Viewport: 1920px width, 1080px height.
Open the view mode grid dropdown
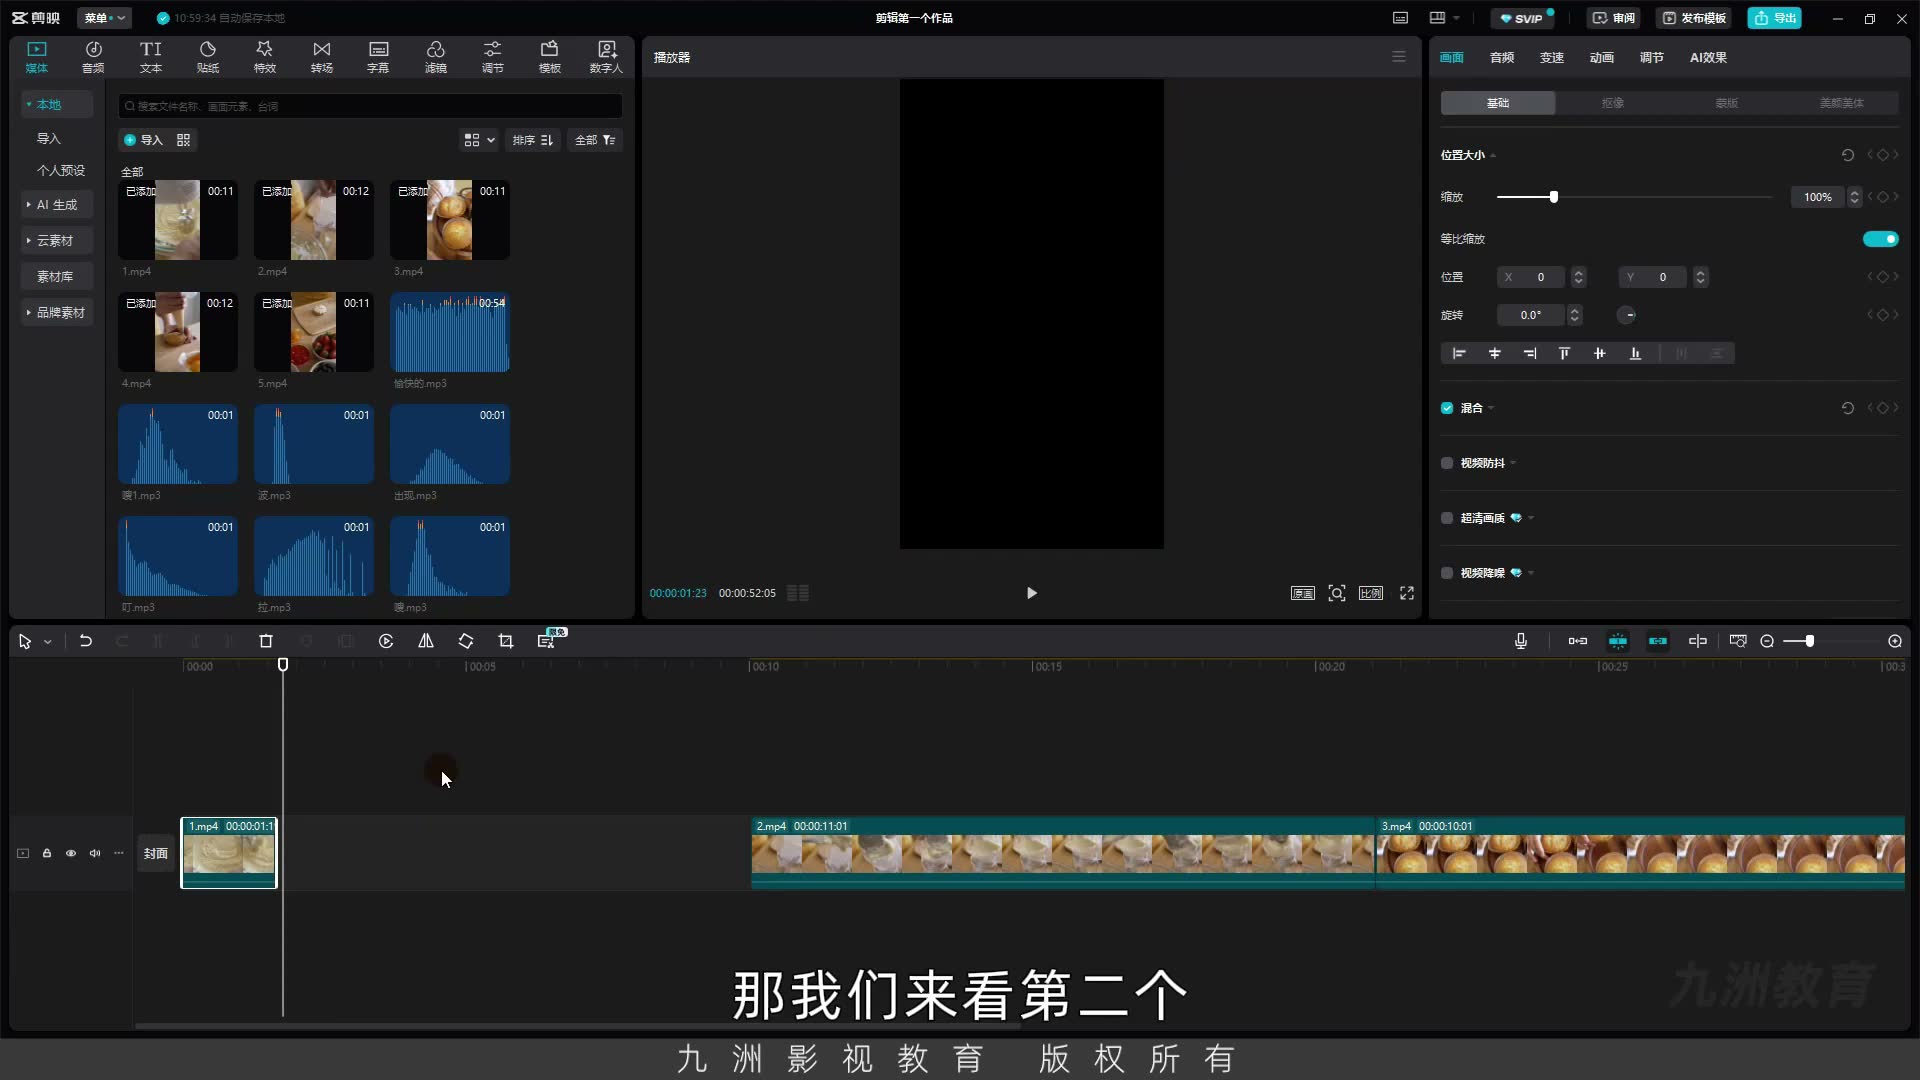click(479, 140)
